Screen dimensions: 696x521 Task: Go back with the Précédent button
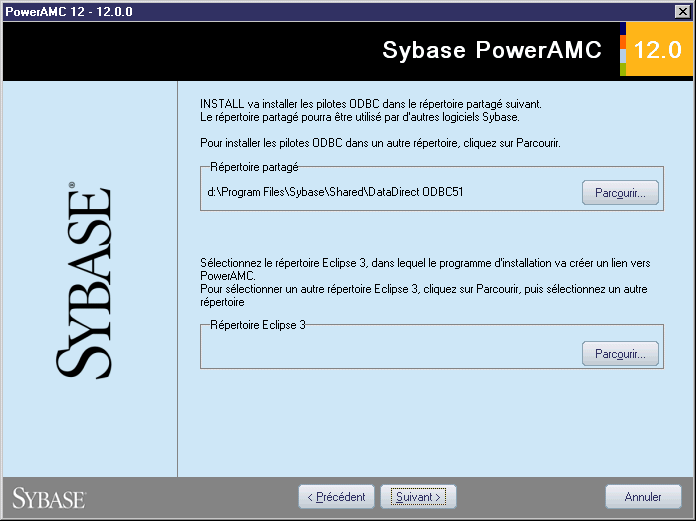pyautogui.click(x=336, y=497)
